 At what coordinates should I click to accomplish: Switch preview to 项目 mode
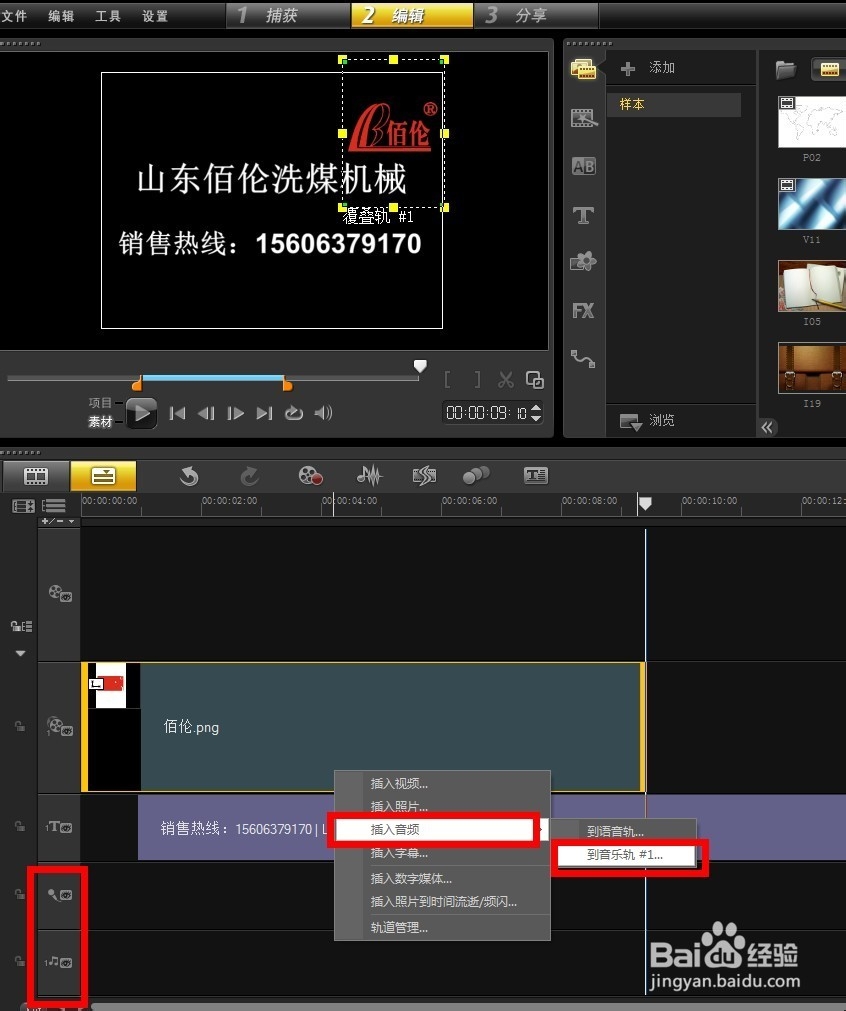tap(100, 403)
